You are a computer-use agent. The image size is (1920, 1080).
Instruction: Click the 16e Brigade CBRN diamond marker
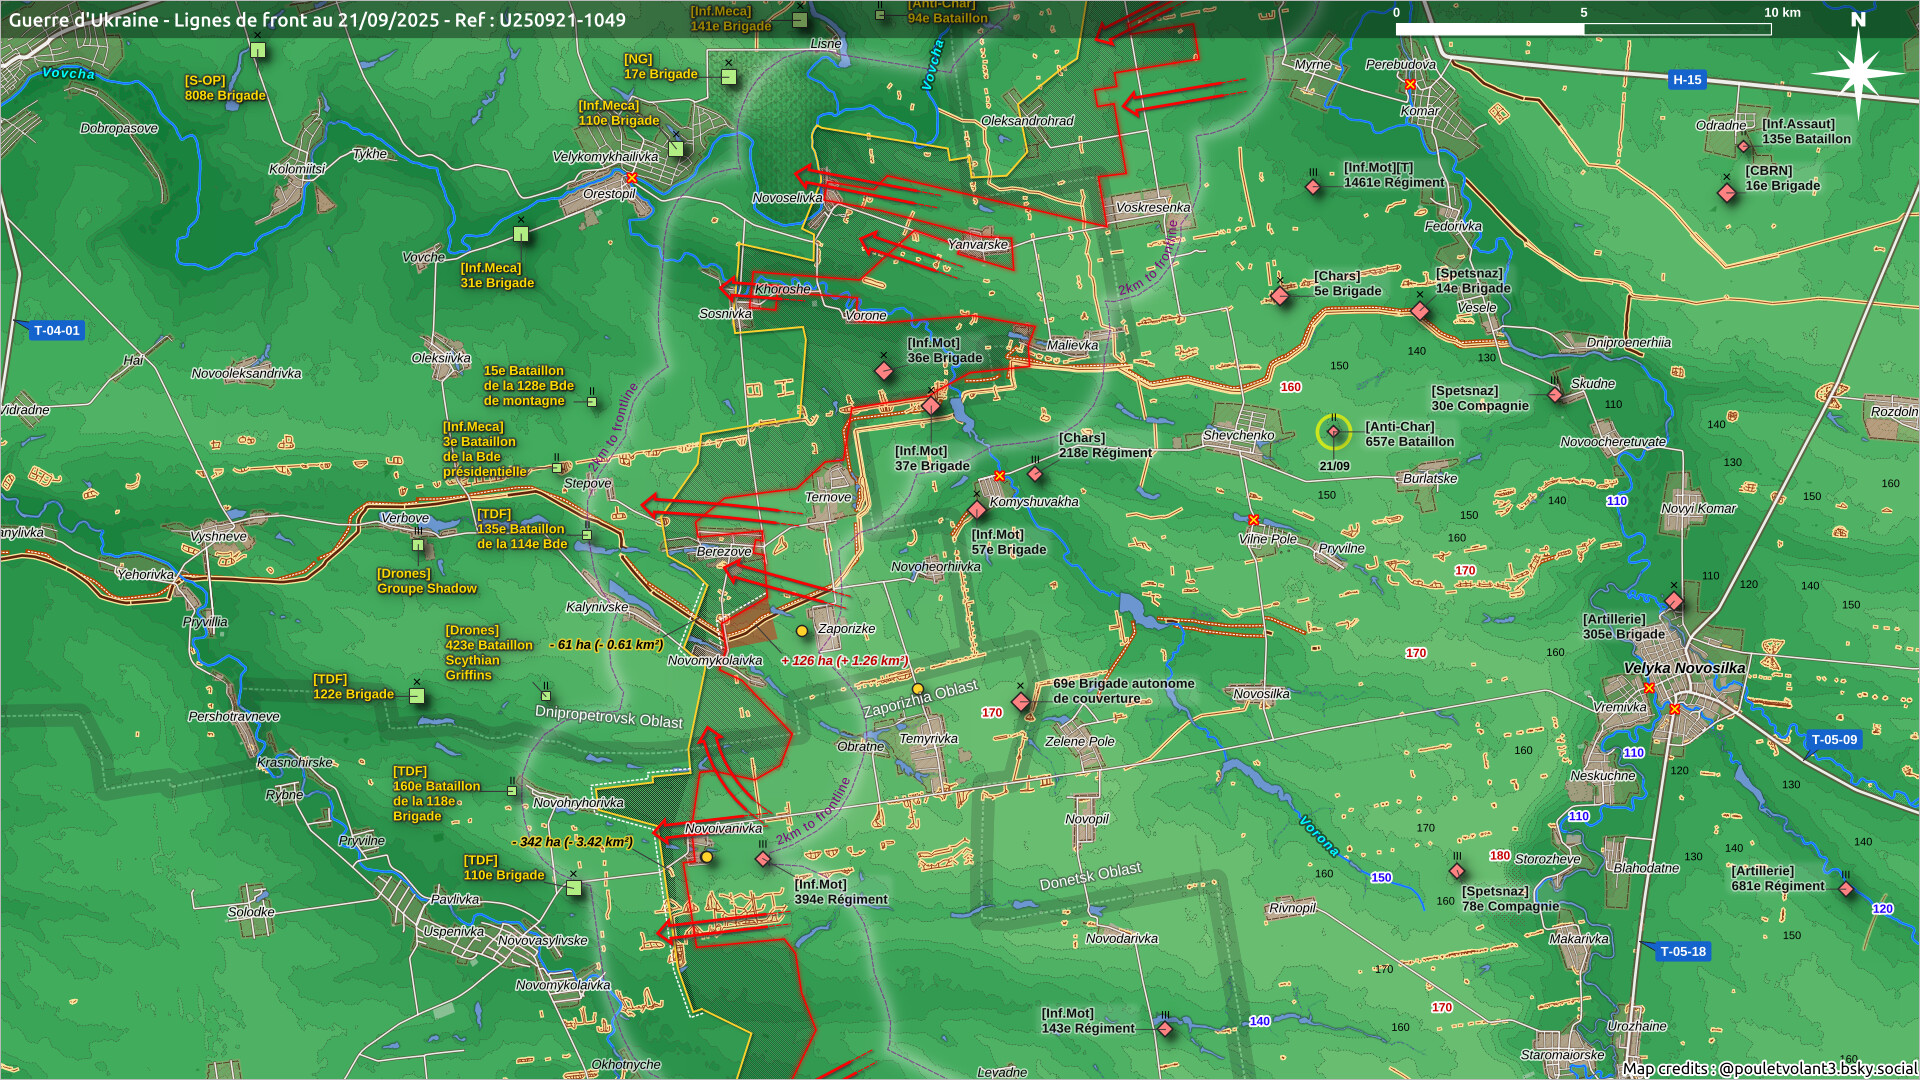tap(1727, 193)
